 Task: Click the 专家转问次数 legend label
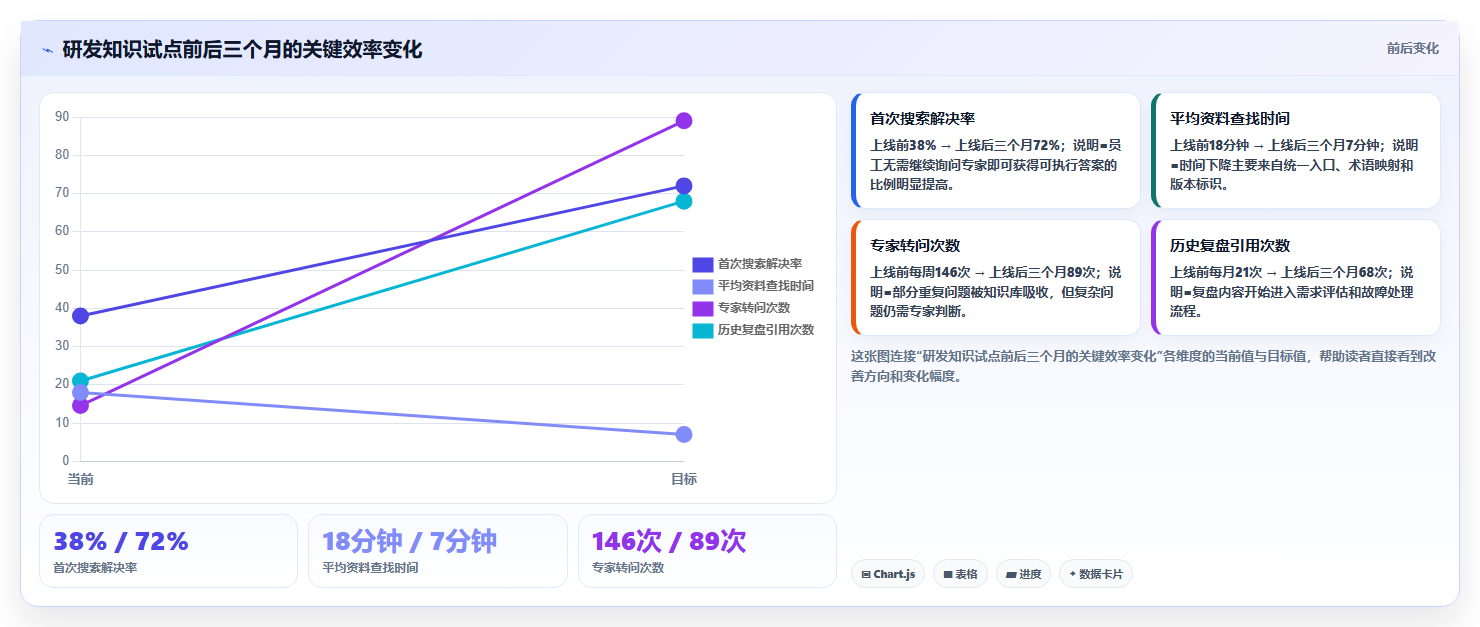pos(754,308)
